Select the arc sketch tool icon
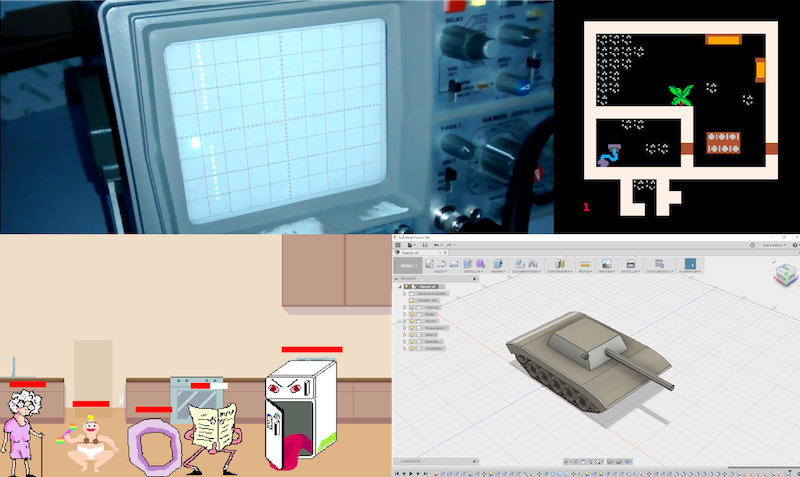 pos(442,264)
